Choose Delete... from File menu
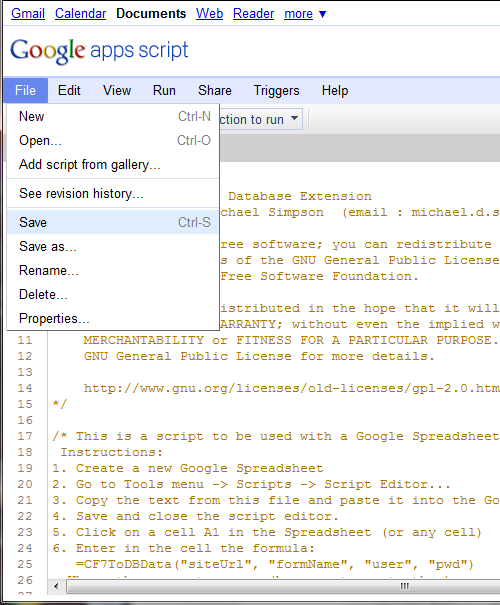 point(113,294)
